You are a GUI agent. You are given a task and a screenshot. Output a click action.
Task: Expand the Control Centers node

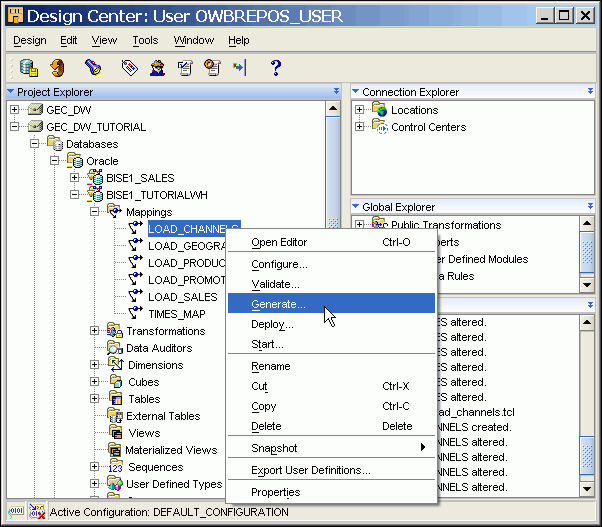360,126
